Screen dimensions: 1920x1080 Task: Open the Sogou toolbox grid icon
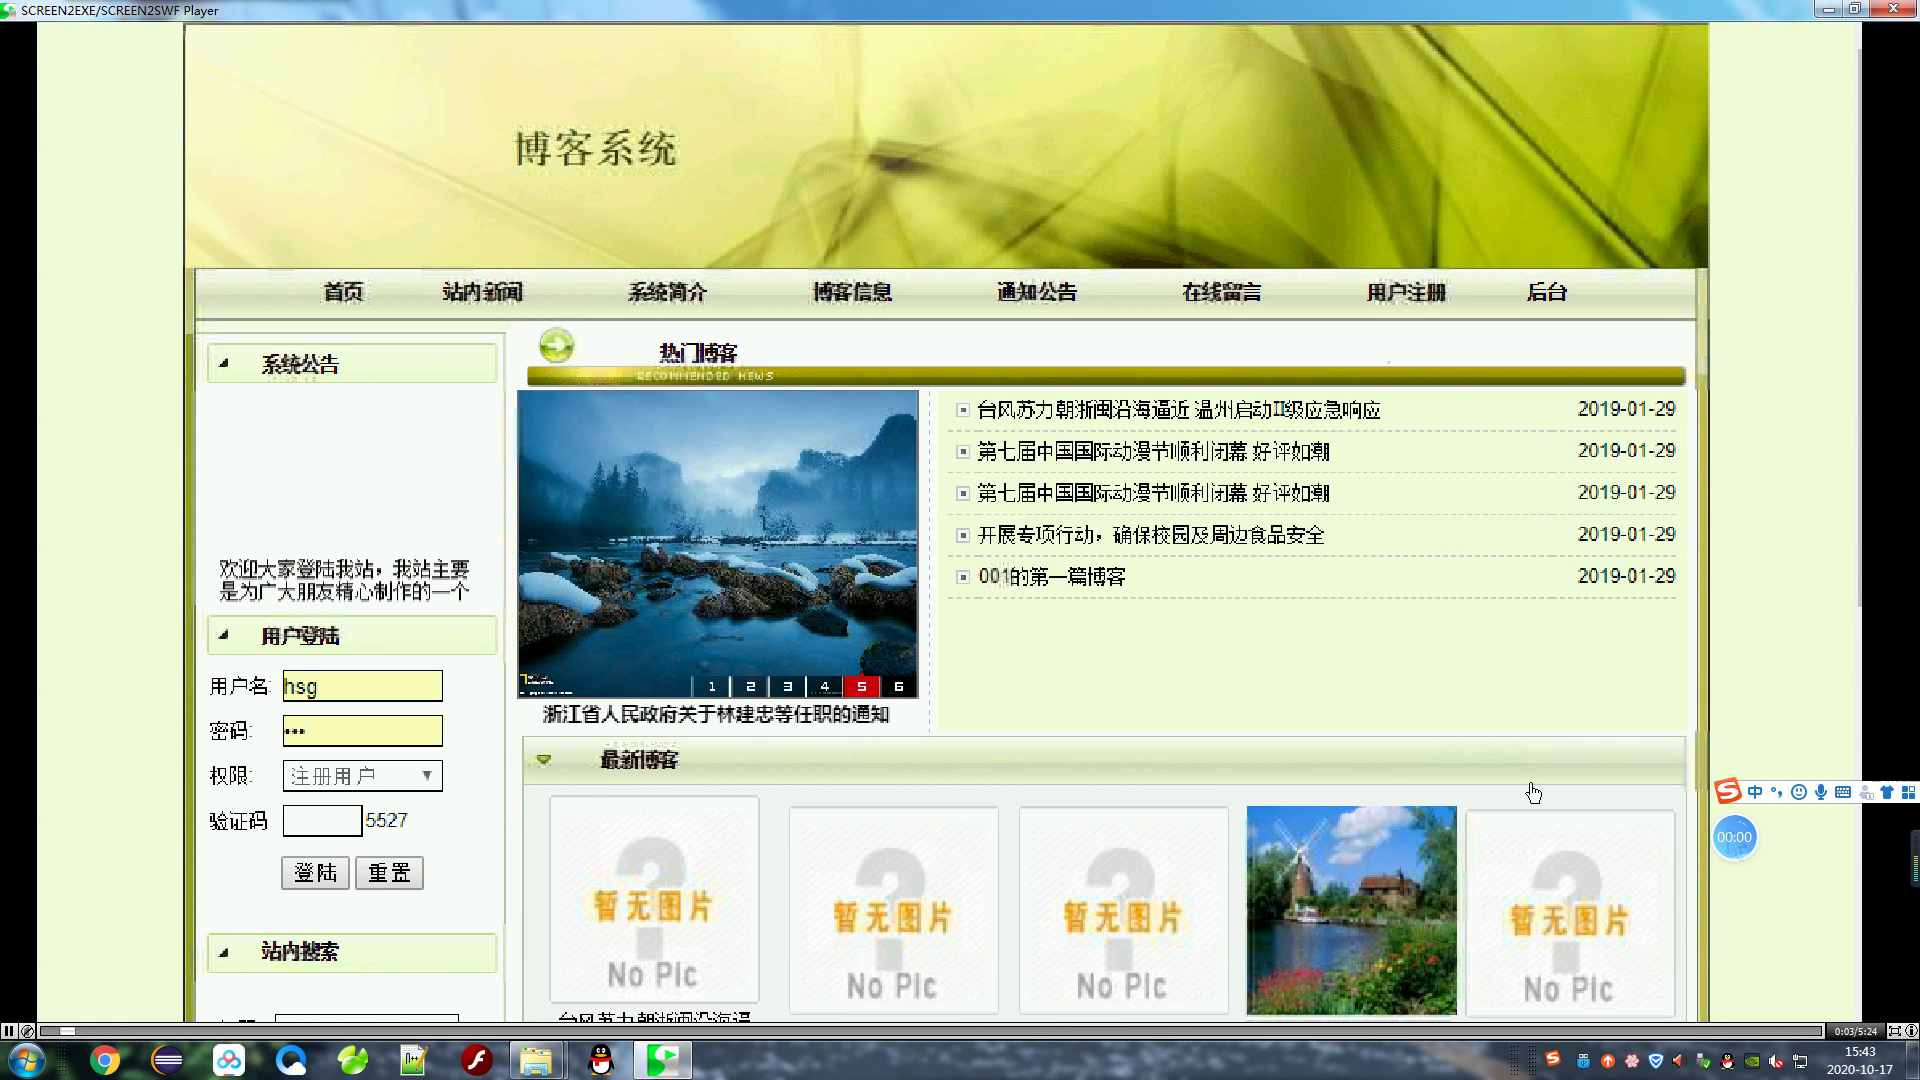pos(1908,792)
